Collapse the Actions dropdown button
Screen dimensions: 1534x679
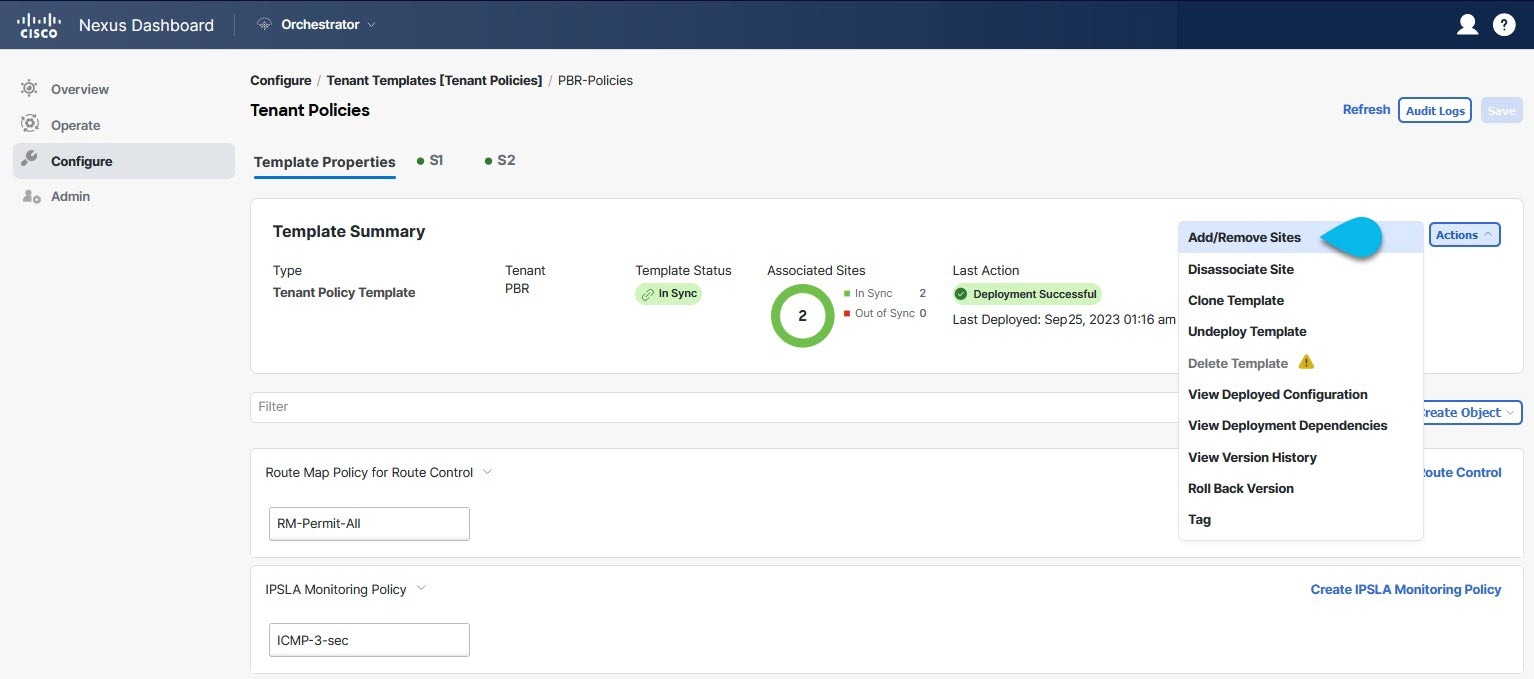coord(1464,235)
